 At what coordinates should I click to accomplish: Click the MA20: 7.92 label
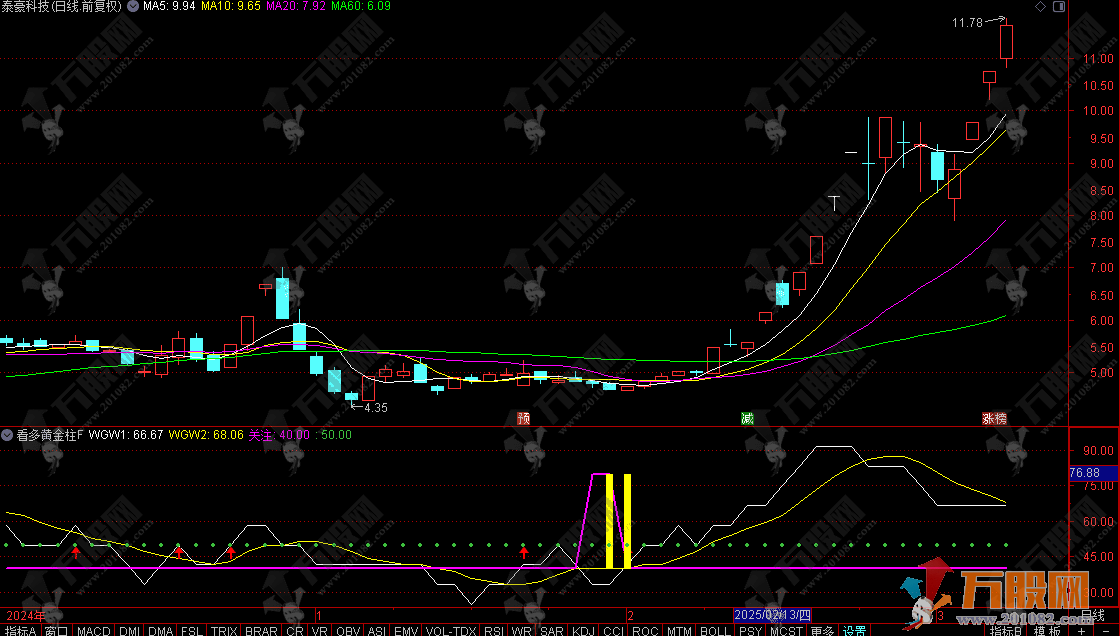[296, 6]
